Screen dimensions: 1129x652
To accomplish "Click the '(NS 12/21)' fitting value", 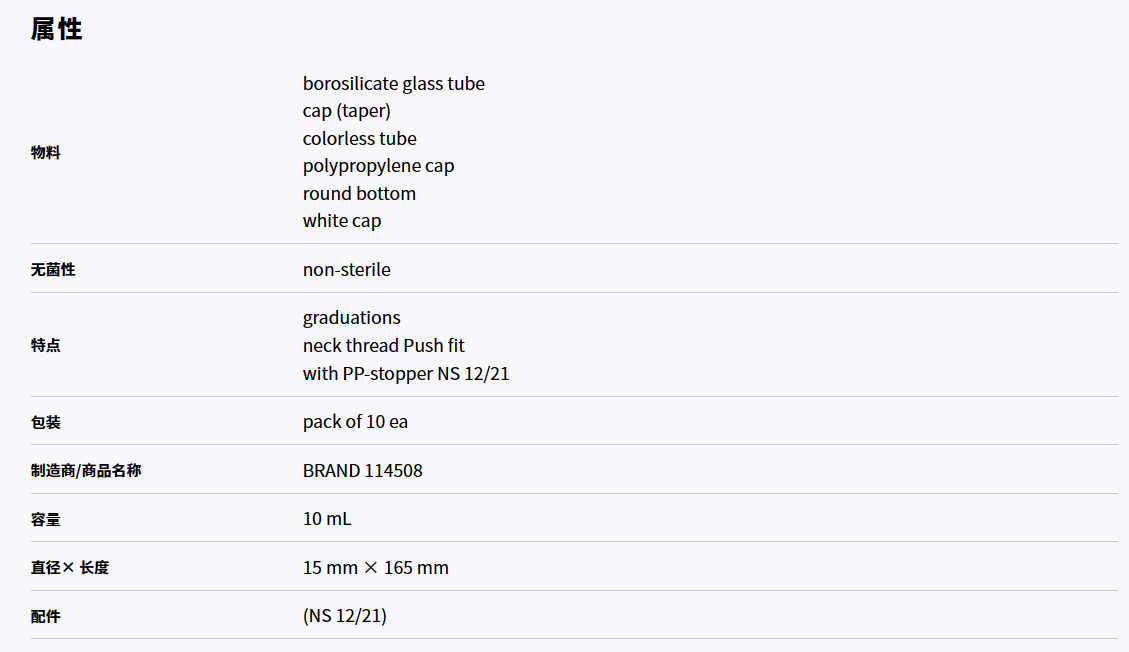I will 344,616.
